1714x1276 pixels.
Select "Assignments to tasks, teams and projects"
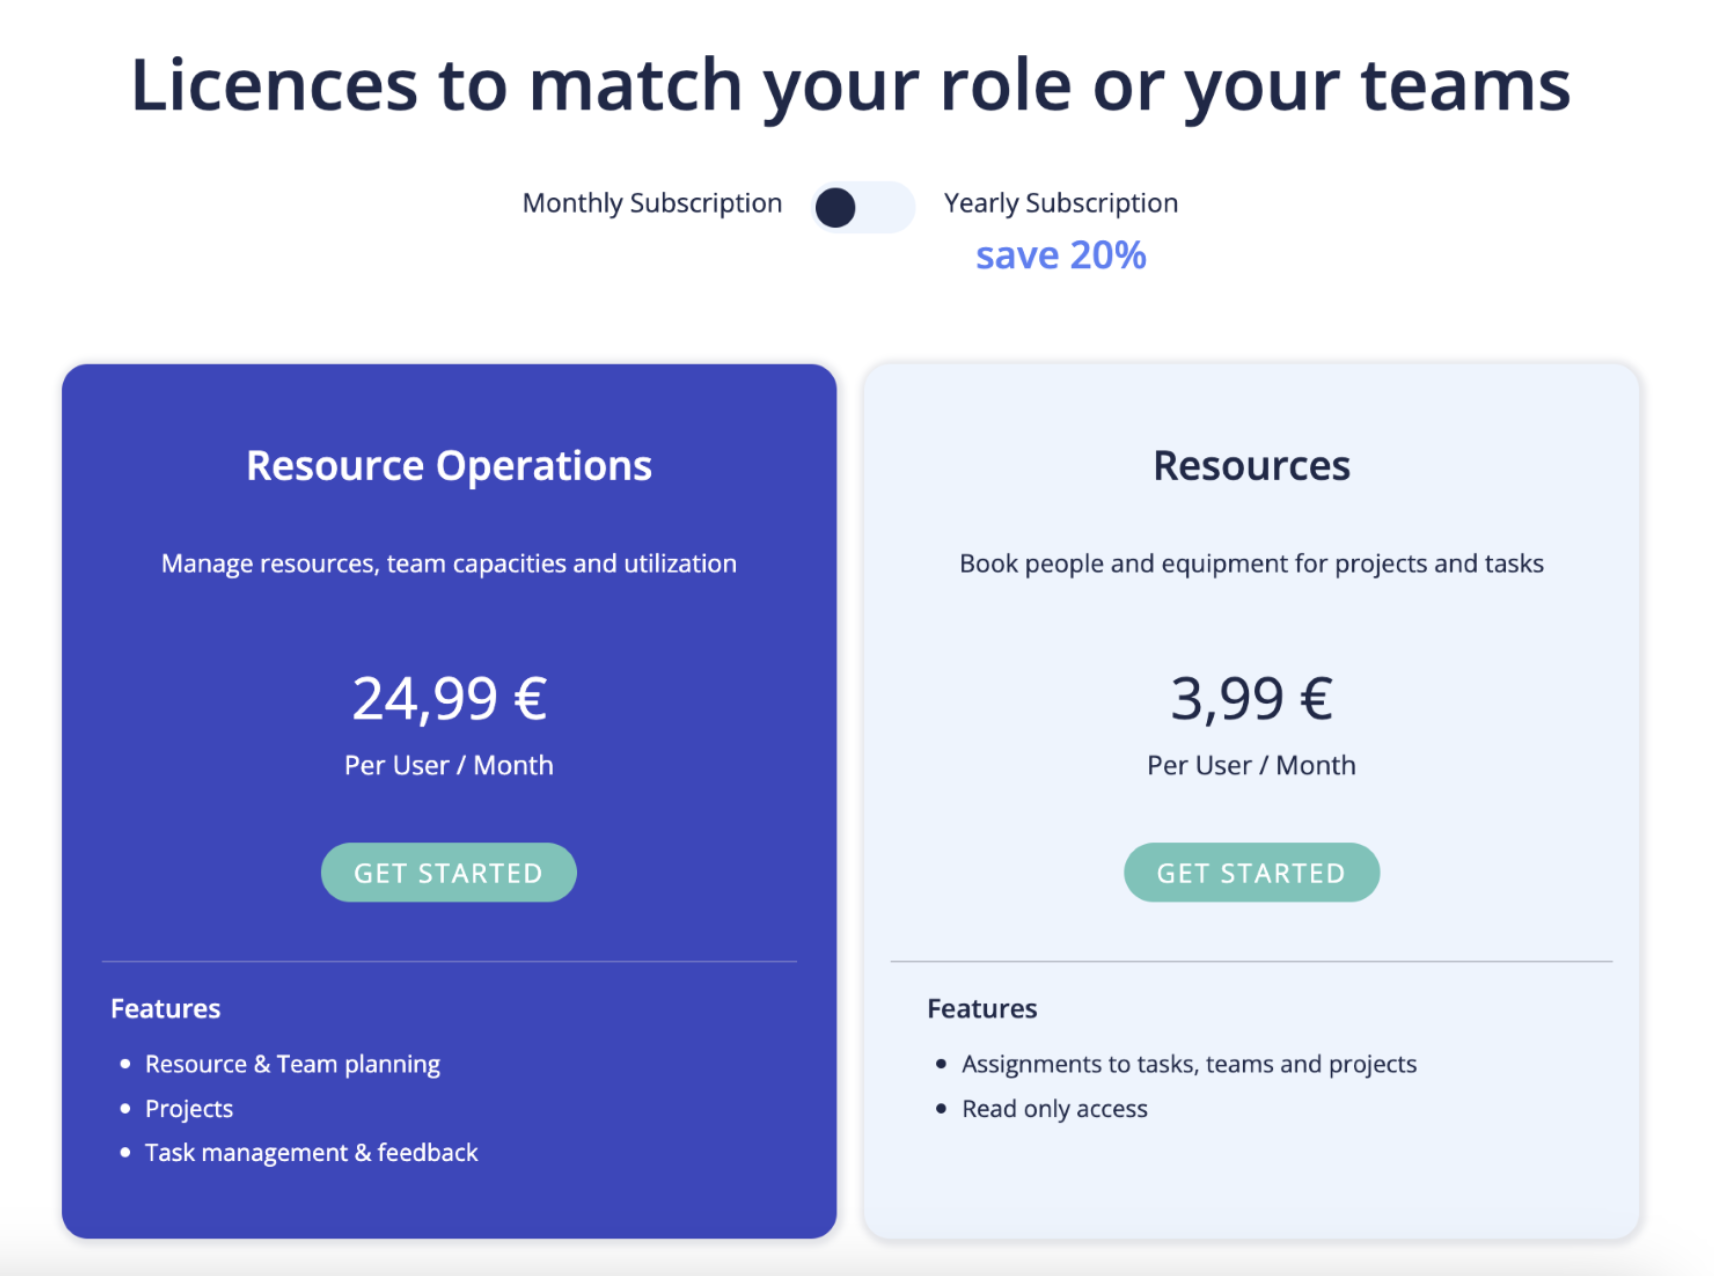click(x=1189, y=1064)
